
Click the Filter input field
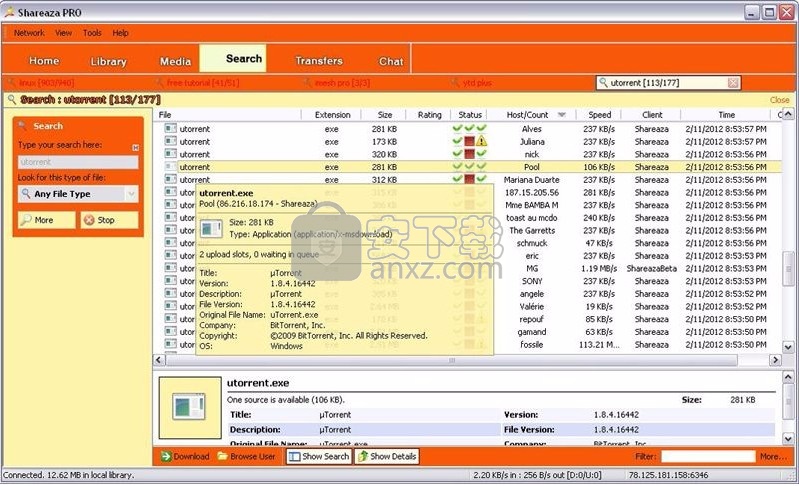(708, 456)
